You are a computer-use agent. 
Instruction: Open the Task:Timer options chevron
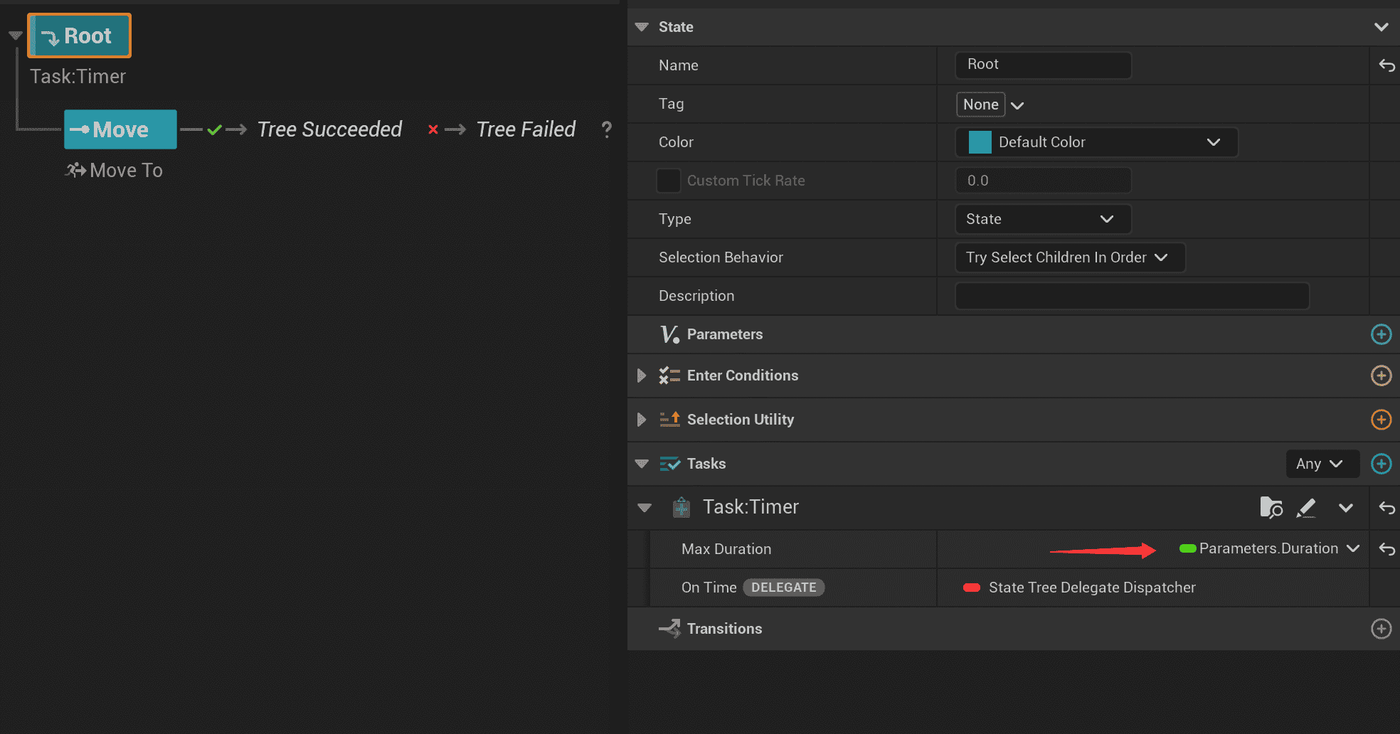(1346, 508)
